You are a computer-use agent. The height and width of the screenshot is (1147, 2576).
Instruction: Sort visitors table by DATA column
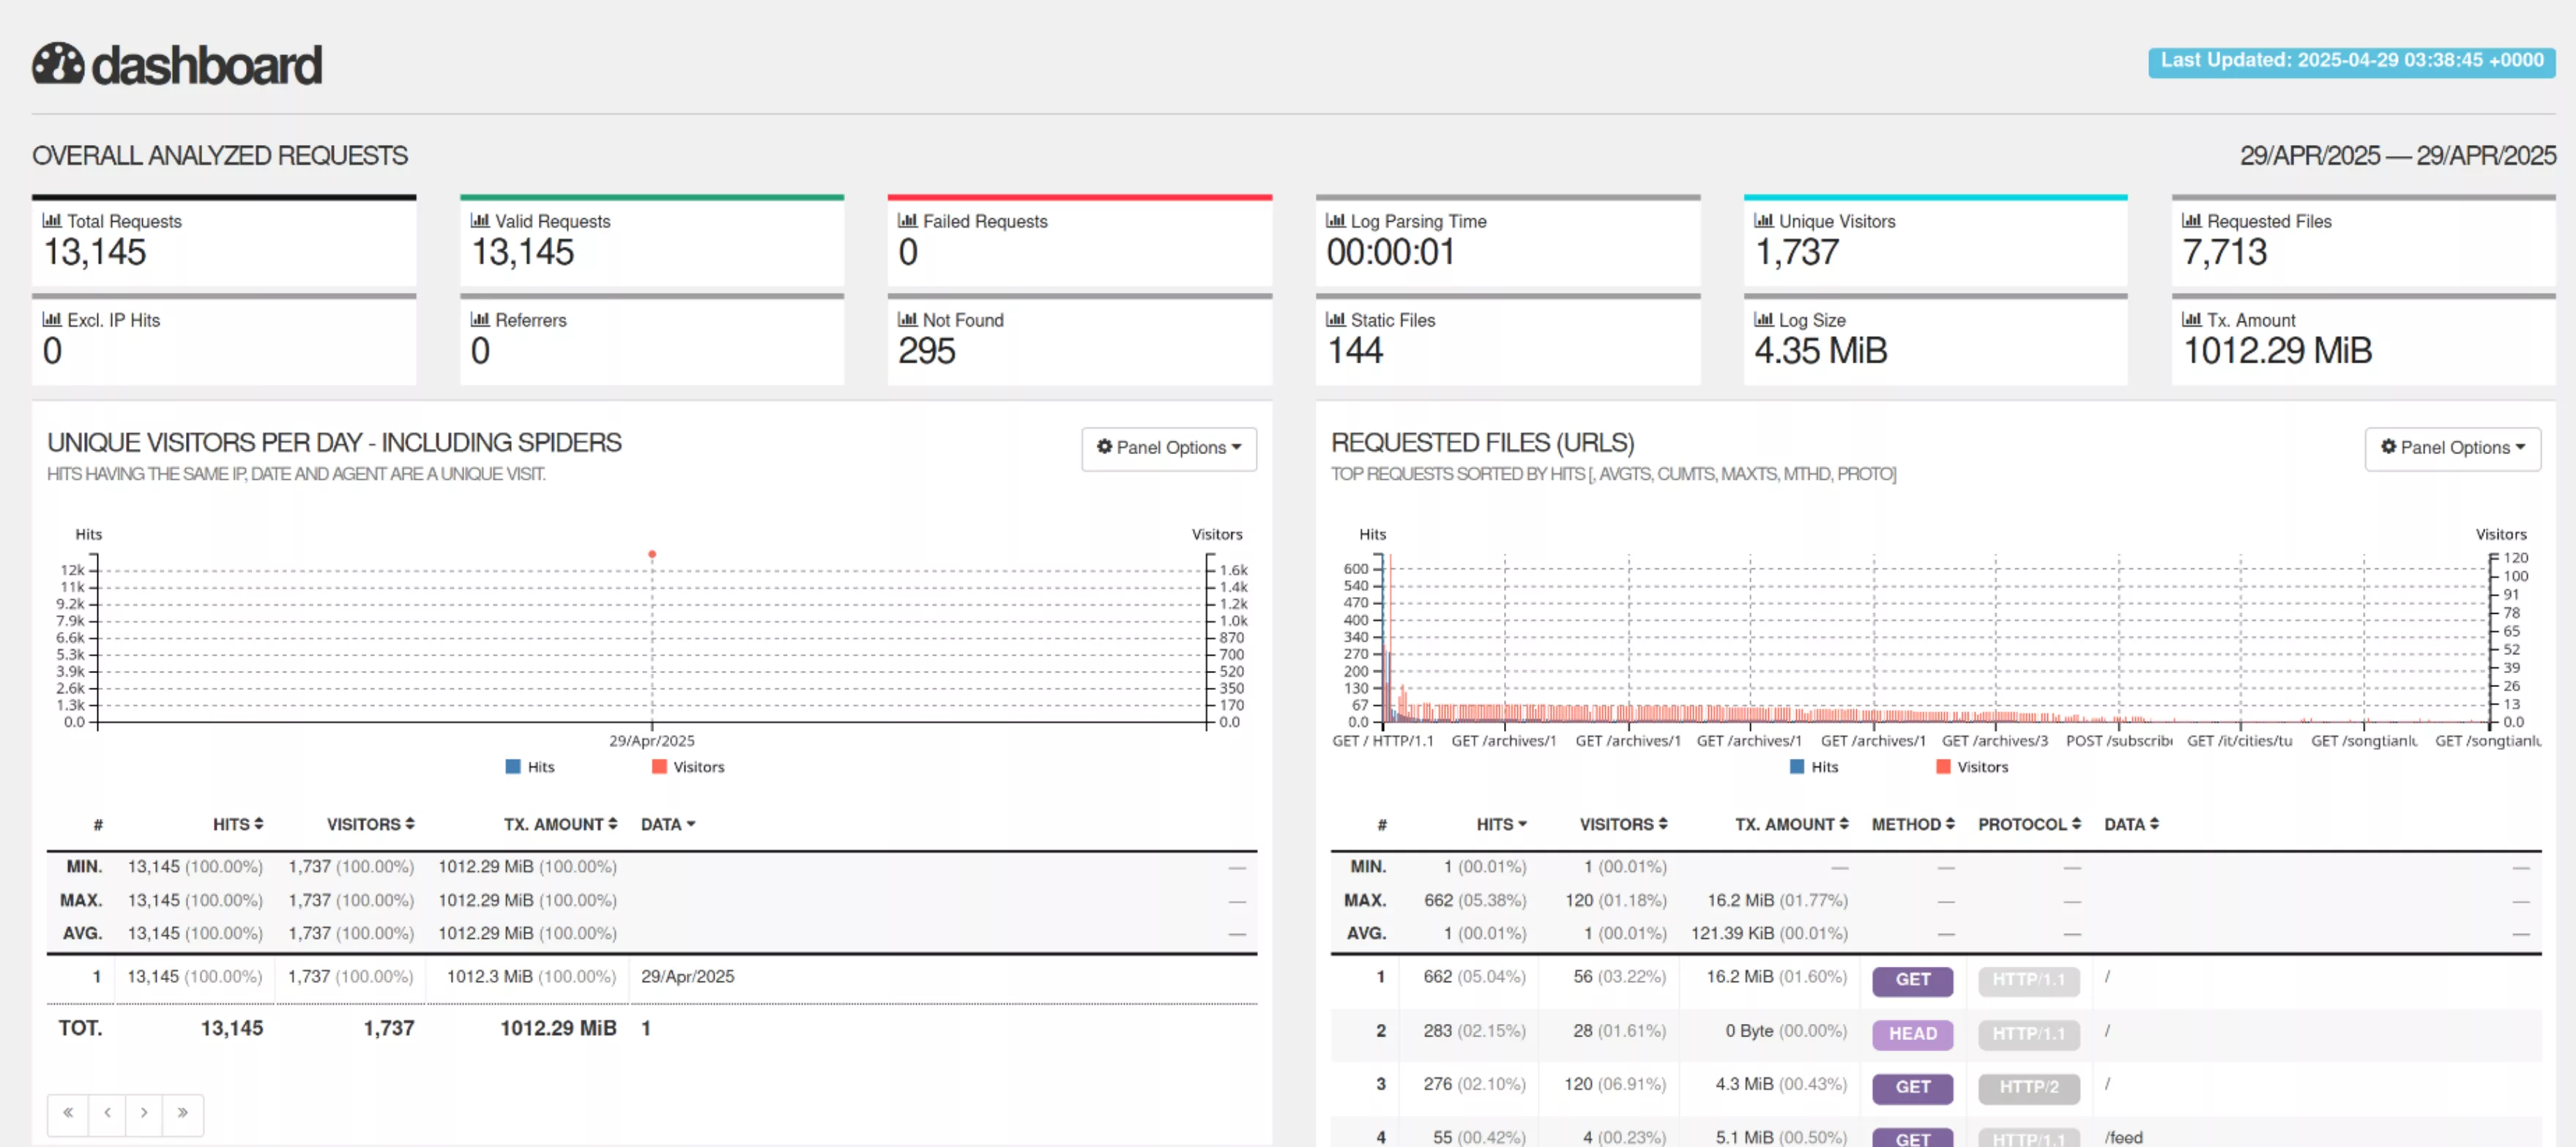(668, 824)
